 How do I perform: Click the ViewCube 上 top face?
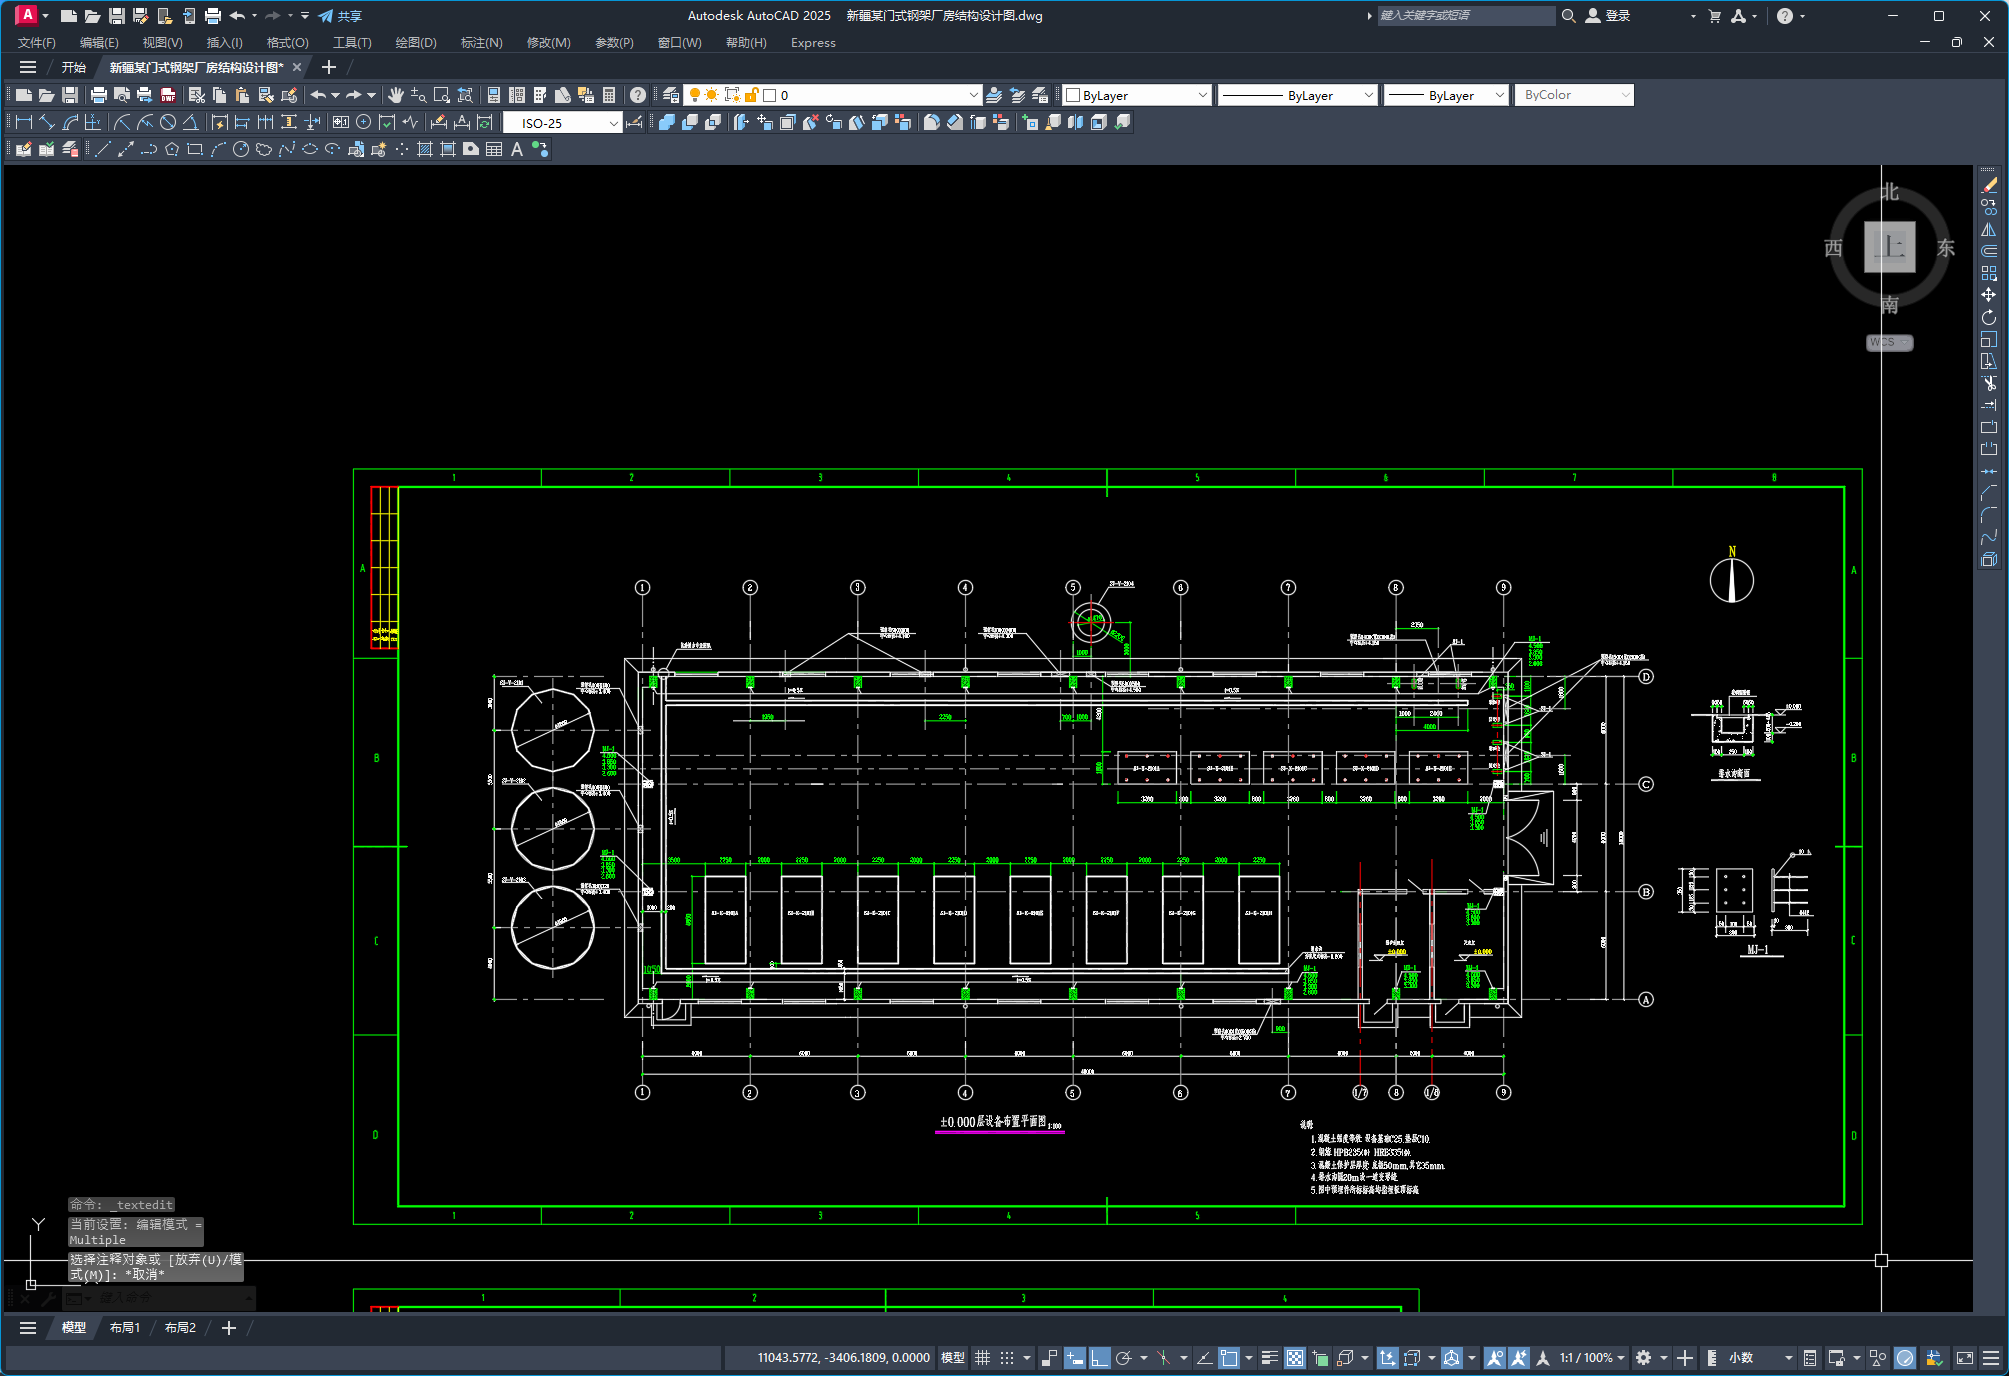(1889, 247)
